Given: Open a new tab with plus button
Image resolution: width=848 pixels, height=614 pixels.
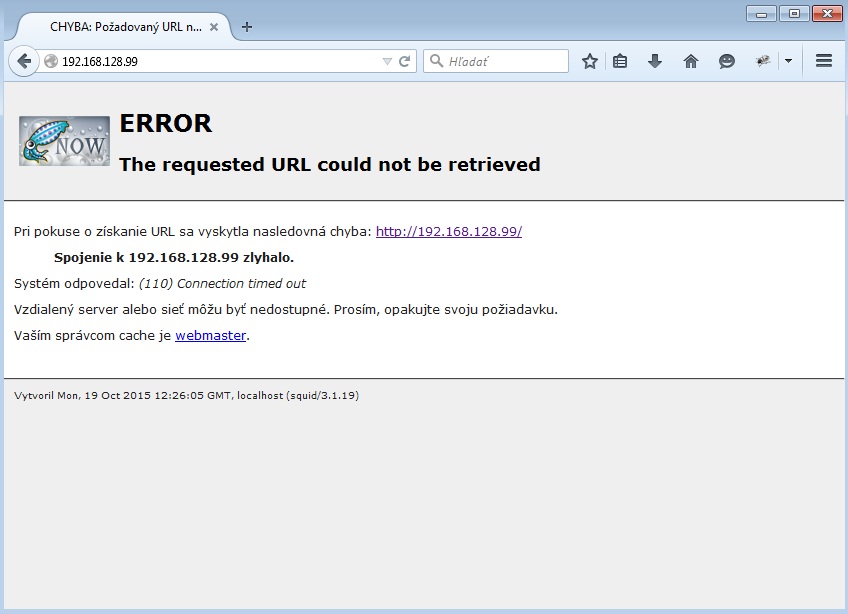Looking at the screenshot, I should [247, 27].
